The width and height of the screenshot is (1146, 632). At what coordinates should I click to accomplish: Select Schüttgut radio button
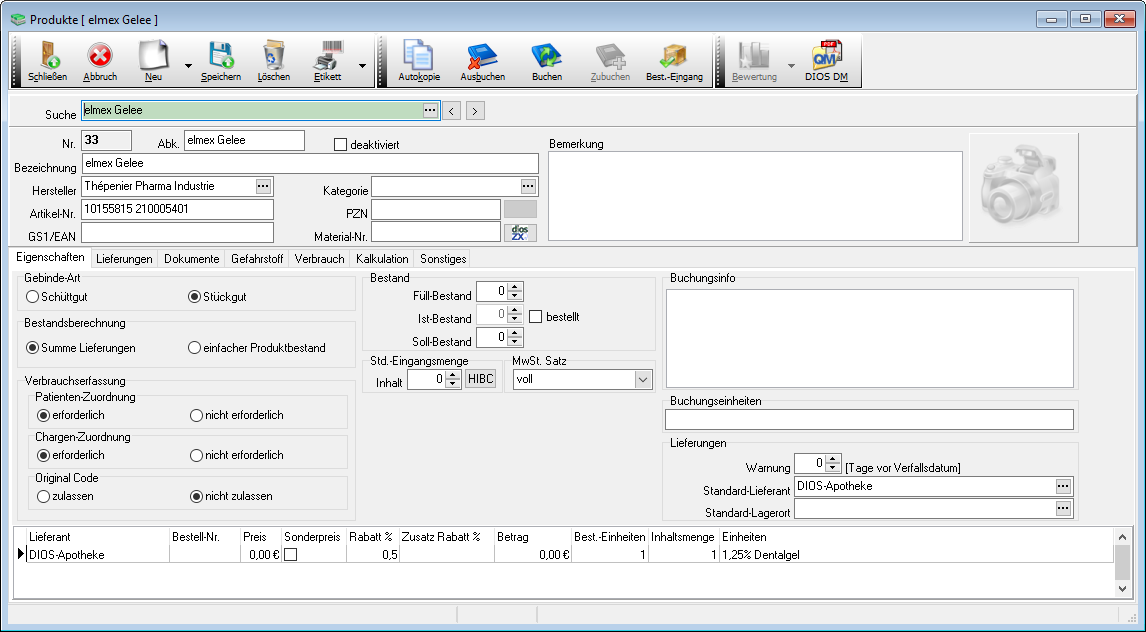click(32, 297)
